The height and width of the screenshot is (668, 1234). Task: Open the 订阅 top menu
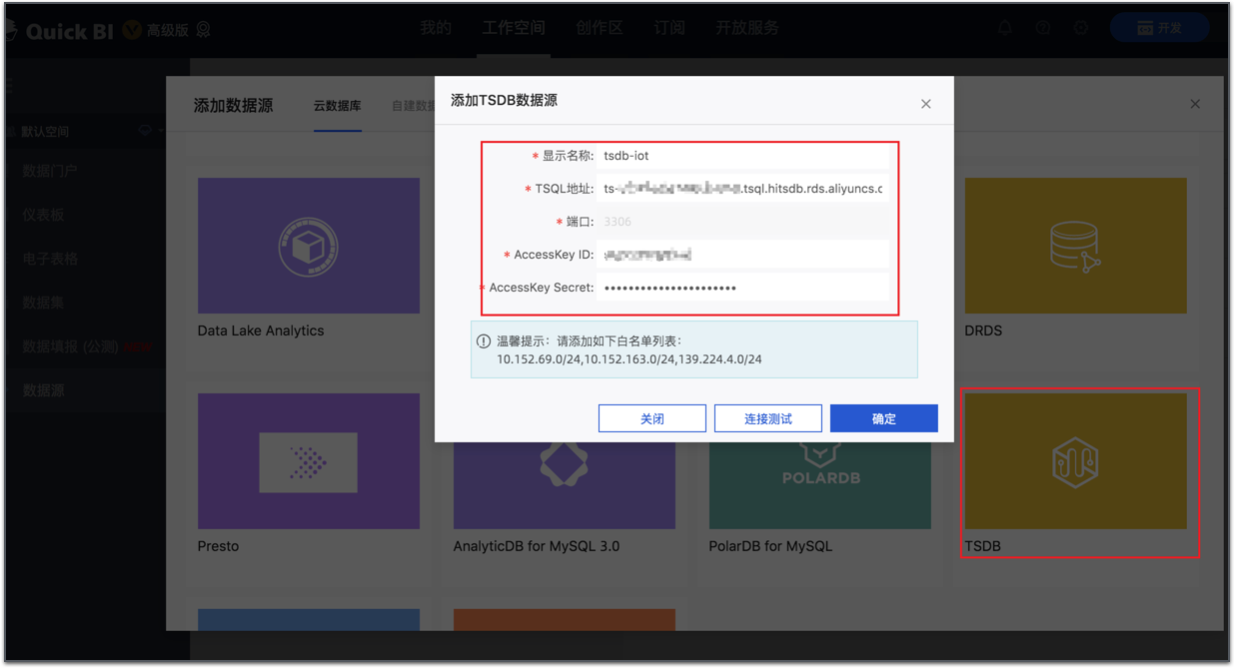669,28
